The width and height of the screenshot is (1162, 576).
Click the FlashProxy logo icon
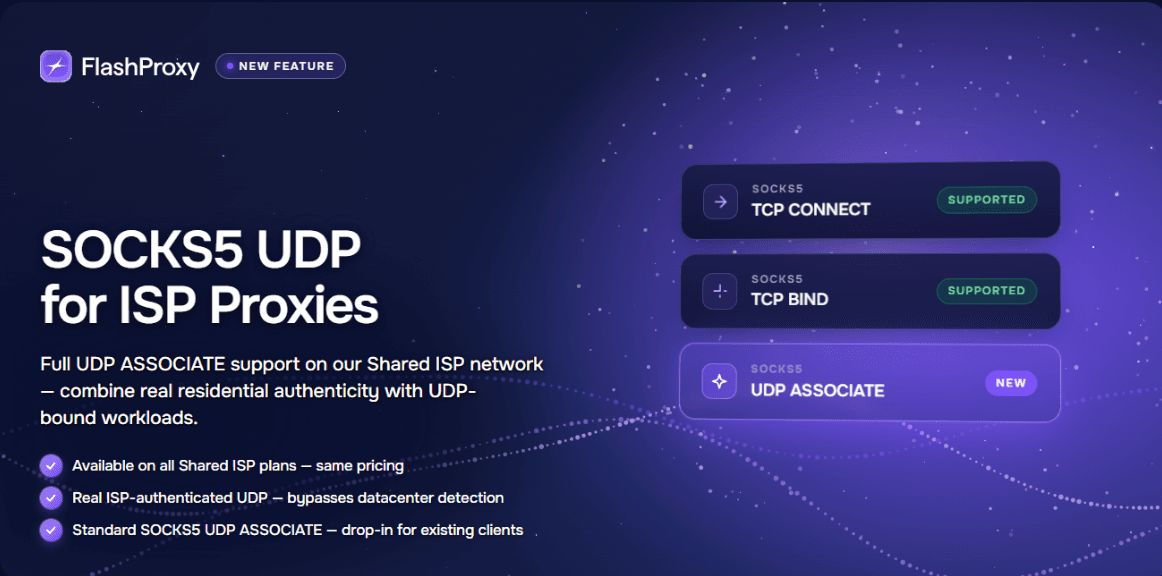[56, 66]
